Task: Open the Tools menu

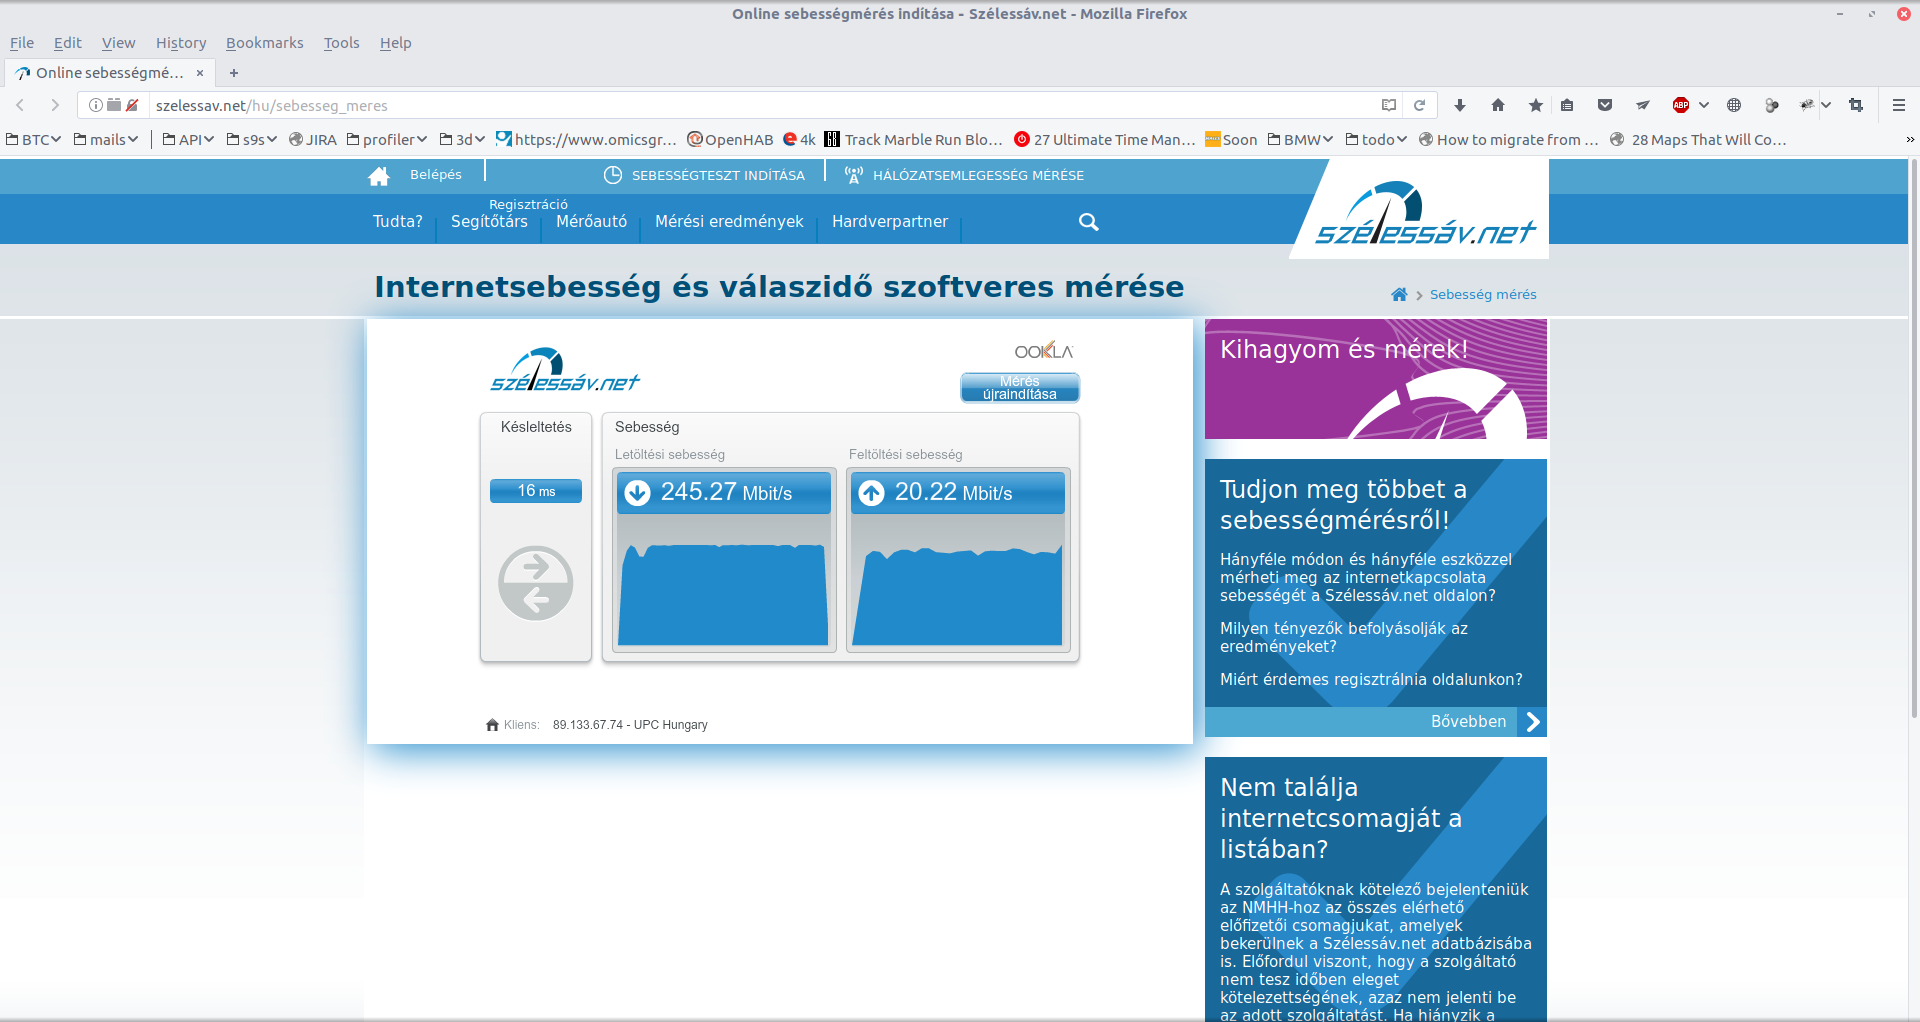Action: [341, 43]
